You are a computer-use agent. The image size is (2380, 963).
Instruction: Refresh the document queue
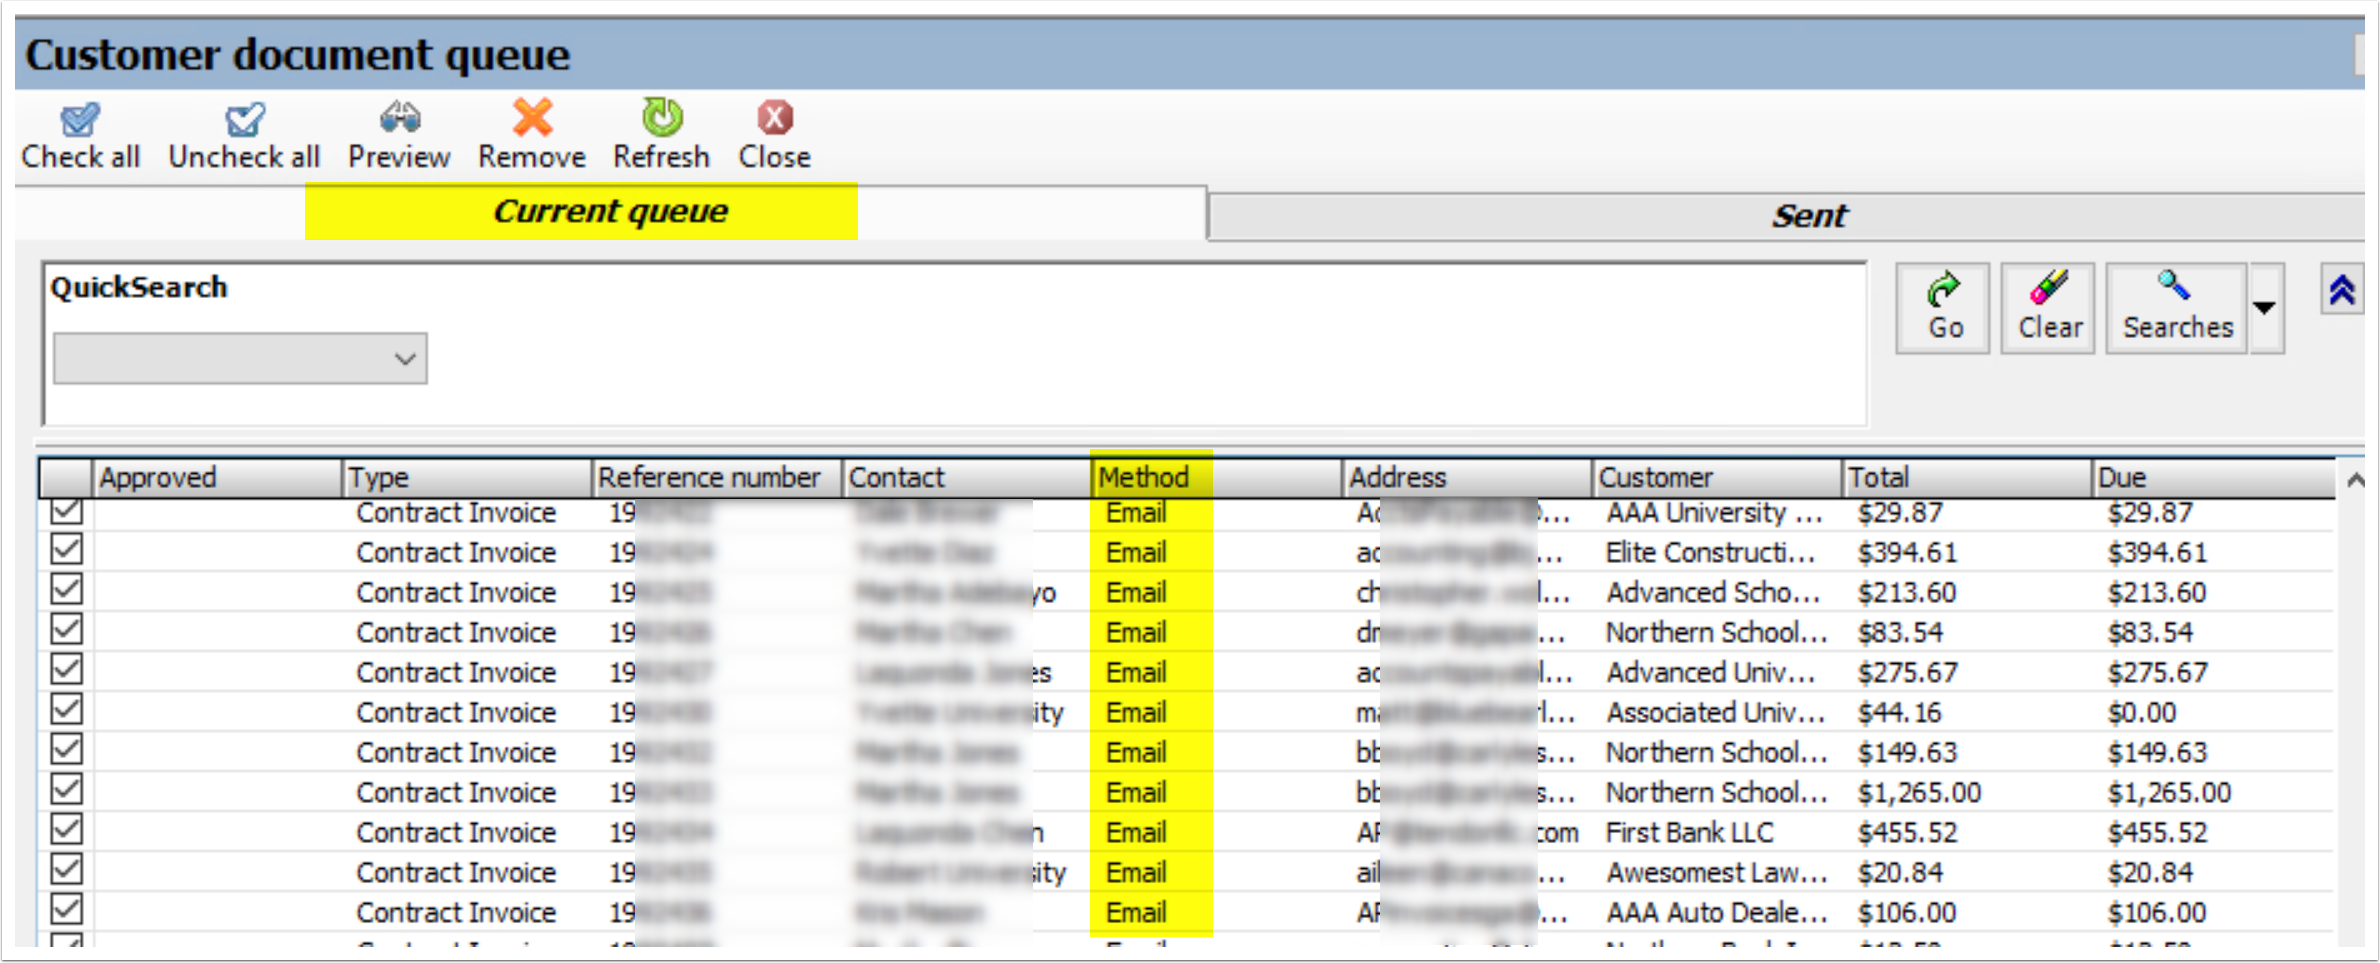(x=662, y=118)
